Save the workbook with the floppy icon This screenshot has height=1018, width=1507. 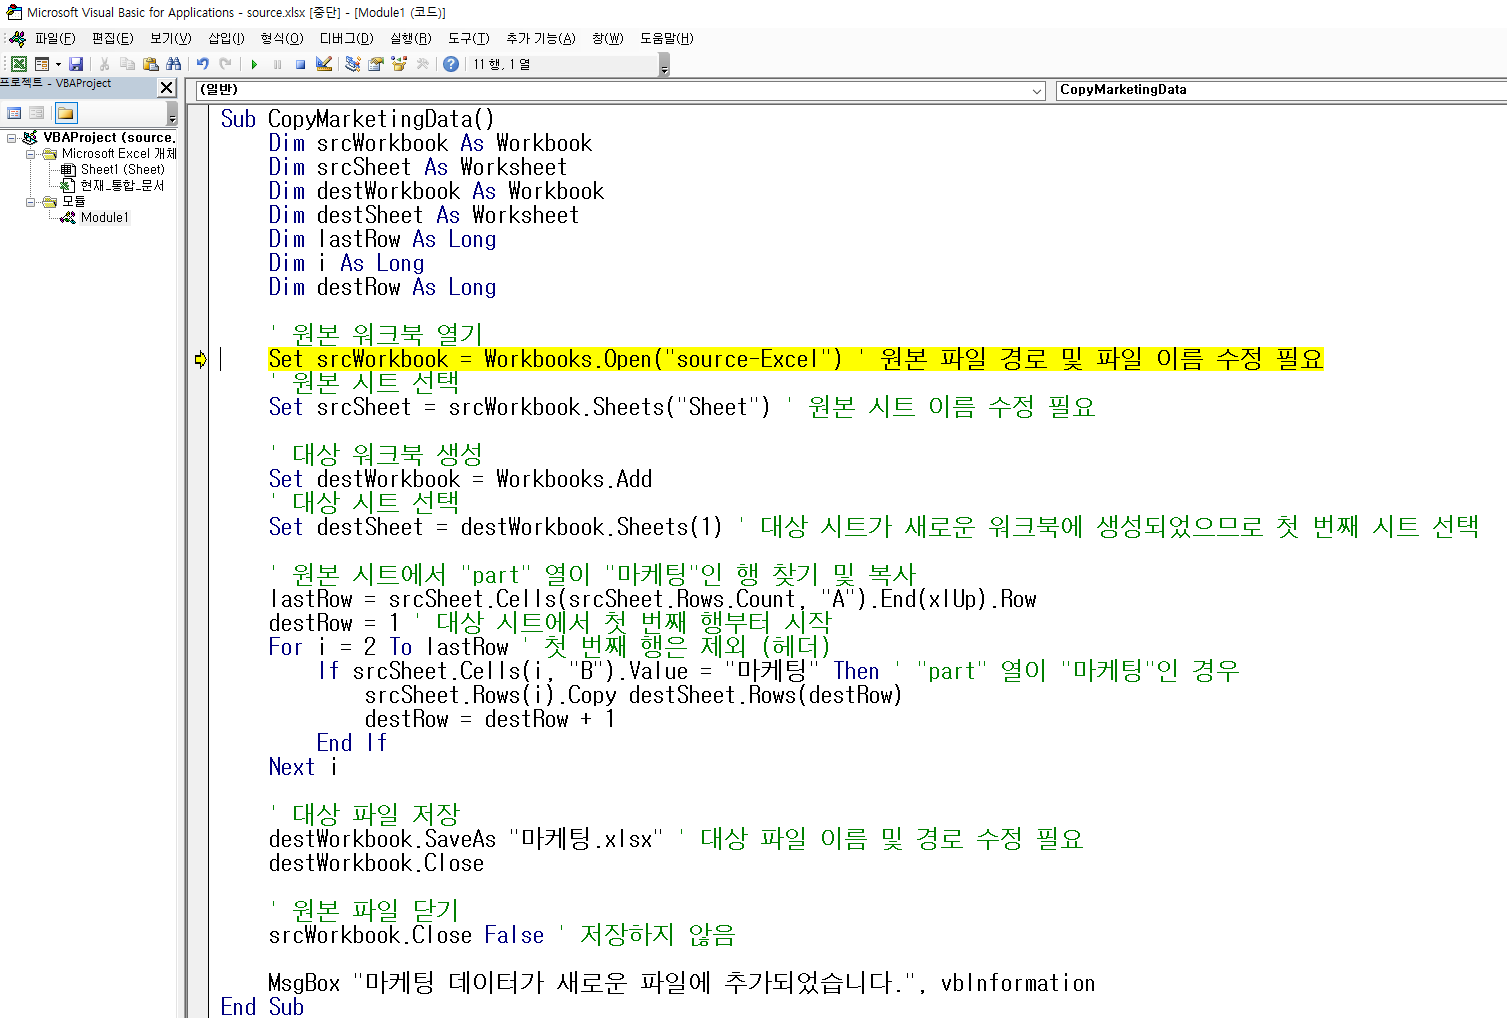point(76,64)
